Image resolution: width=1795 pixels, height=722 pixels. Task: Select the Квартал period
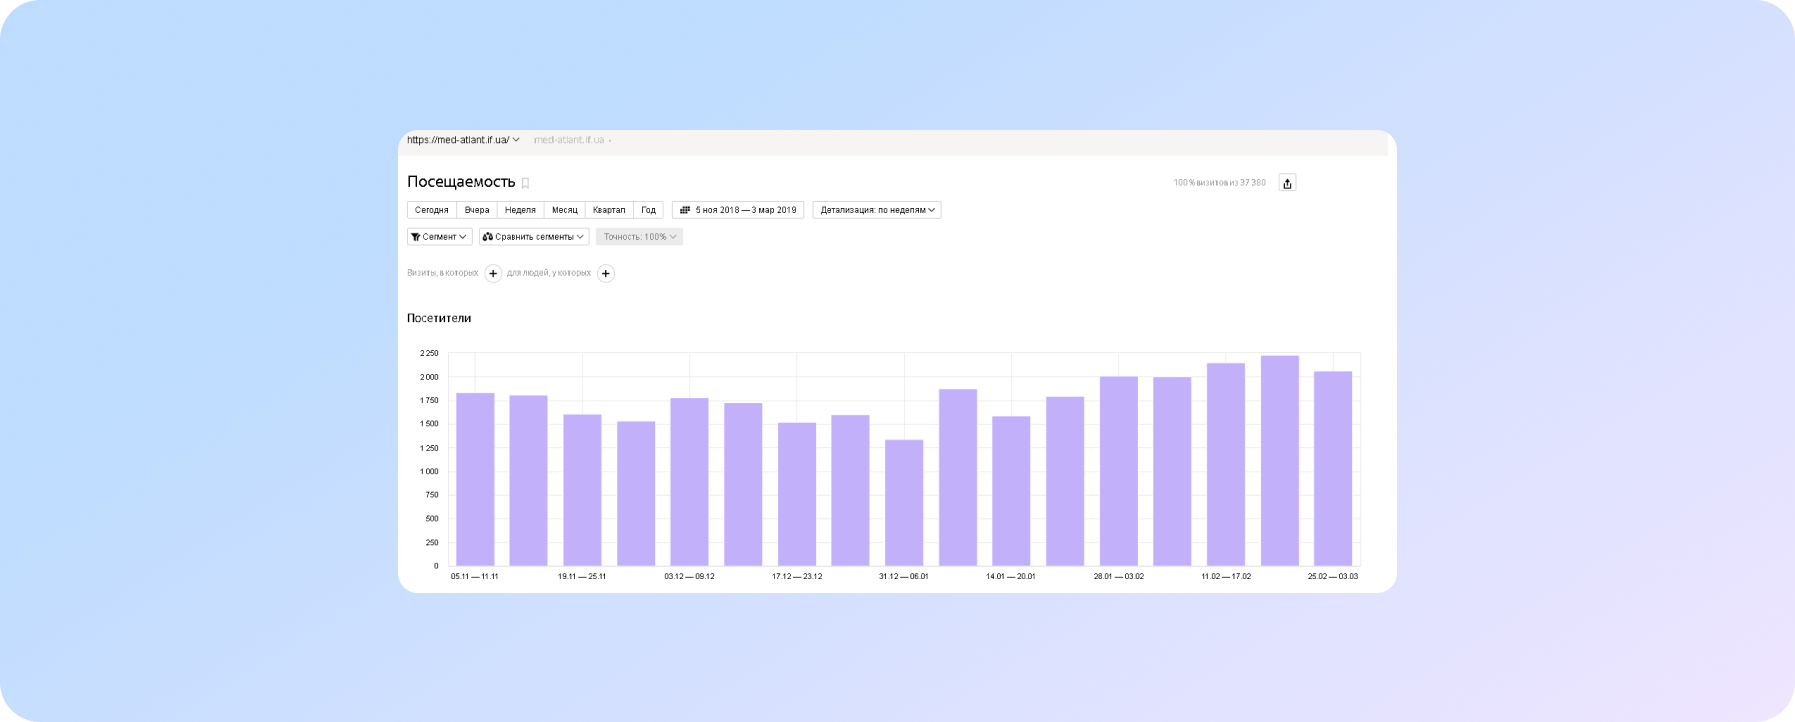[x=609, y=210]
